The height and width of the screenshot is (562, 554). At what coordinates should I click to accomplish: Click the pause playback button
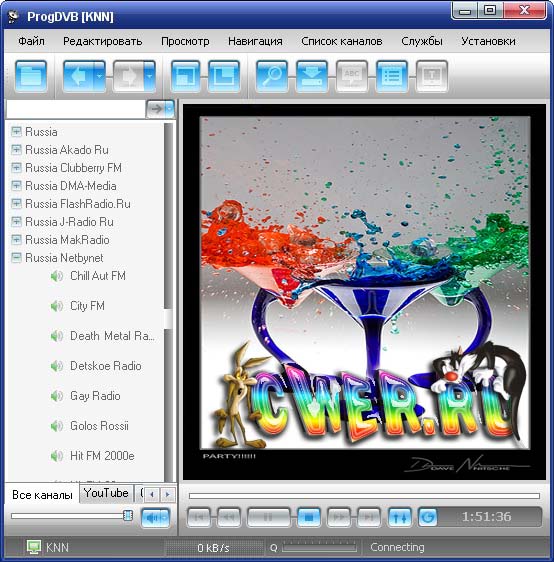pos(268,517)
